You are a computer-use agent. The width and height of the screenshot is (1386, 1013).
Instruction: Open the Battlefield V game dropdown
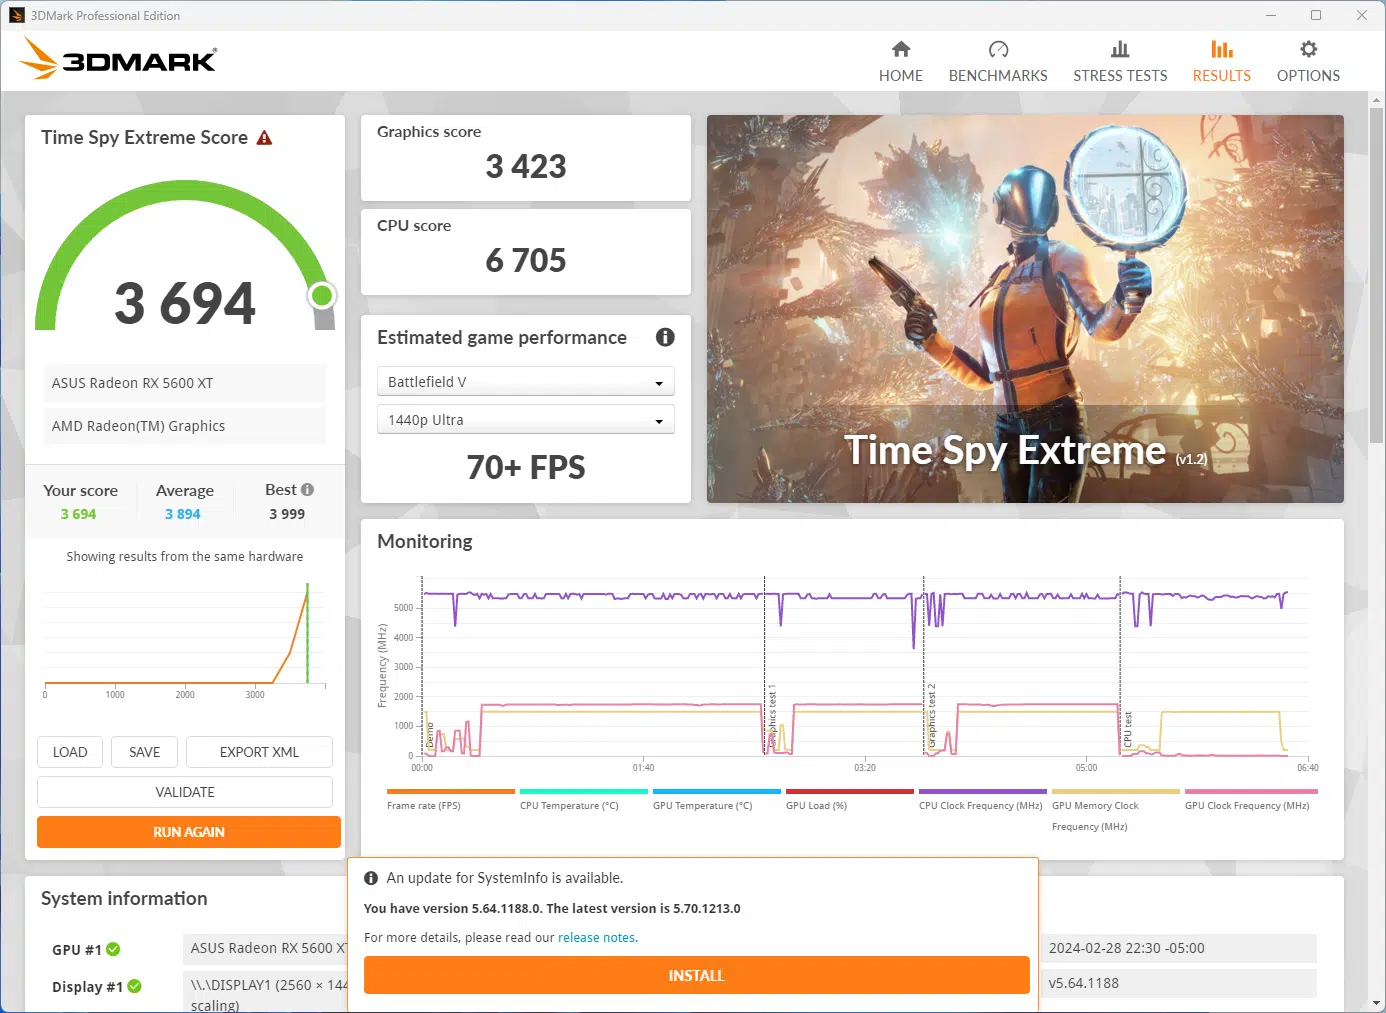coord(525,382)
